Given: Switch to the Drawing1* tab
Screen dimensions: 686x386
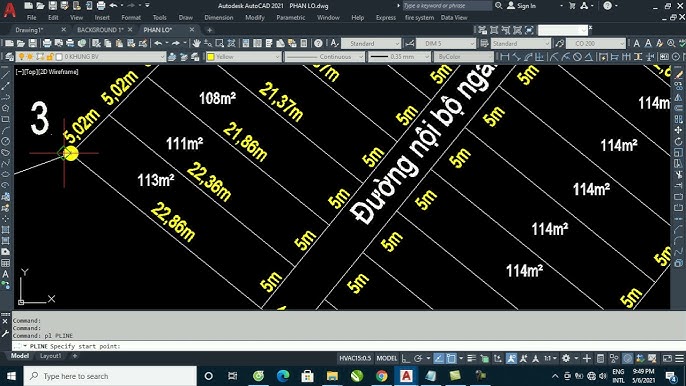Looking at the screenshot, I should (29, 30).
